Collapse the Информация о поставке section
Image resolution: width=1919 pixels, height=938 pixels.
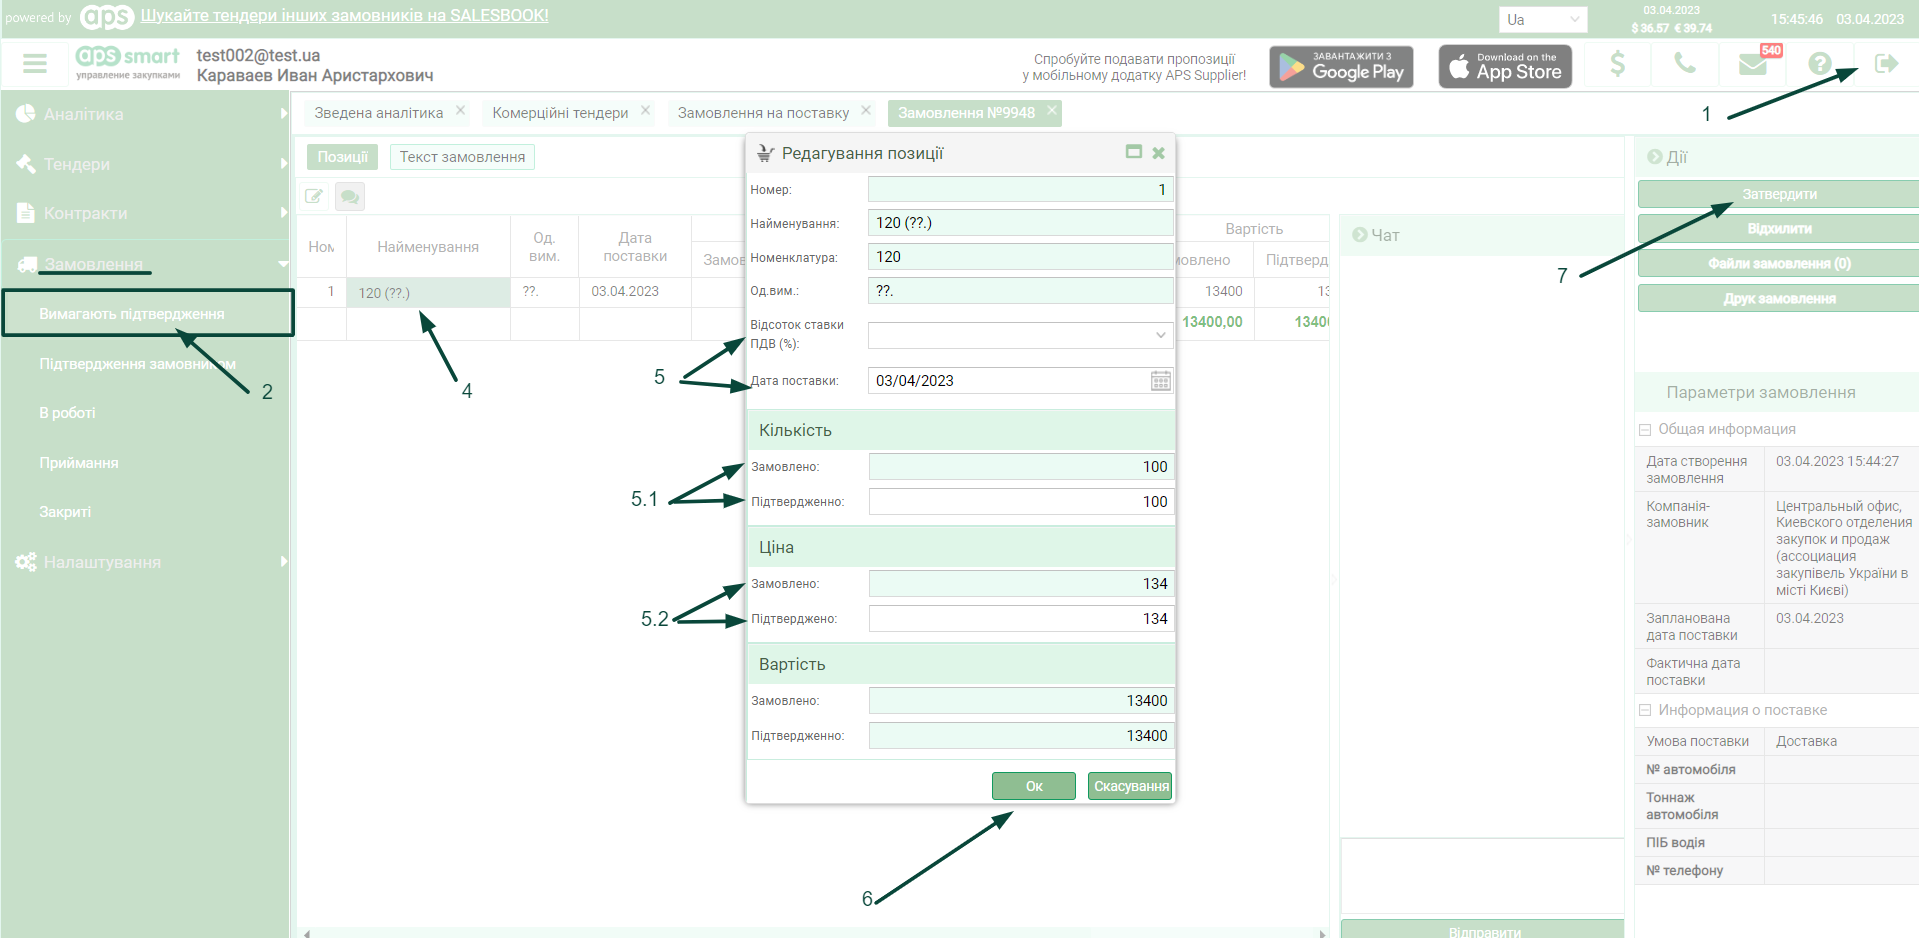pyautogui.click(x=1645, y=711)
